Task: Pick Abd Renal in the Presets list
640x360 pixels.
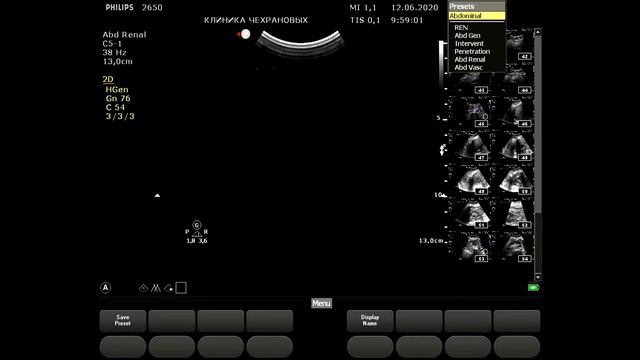Action: (x=470, y=60)
